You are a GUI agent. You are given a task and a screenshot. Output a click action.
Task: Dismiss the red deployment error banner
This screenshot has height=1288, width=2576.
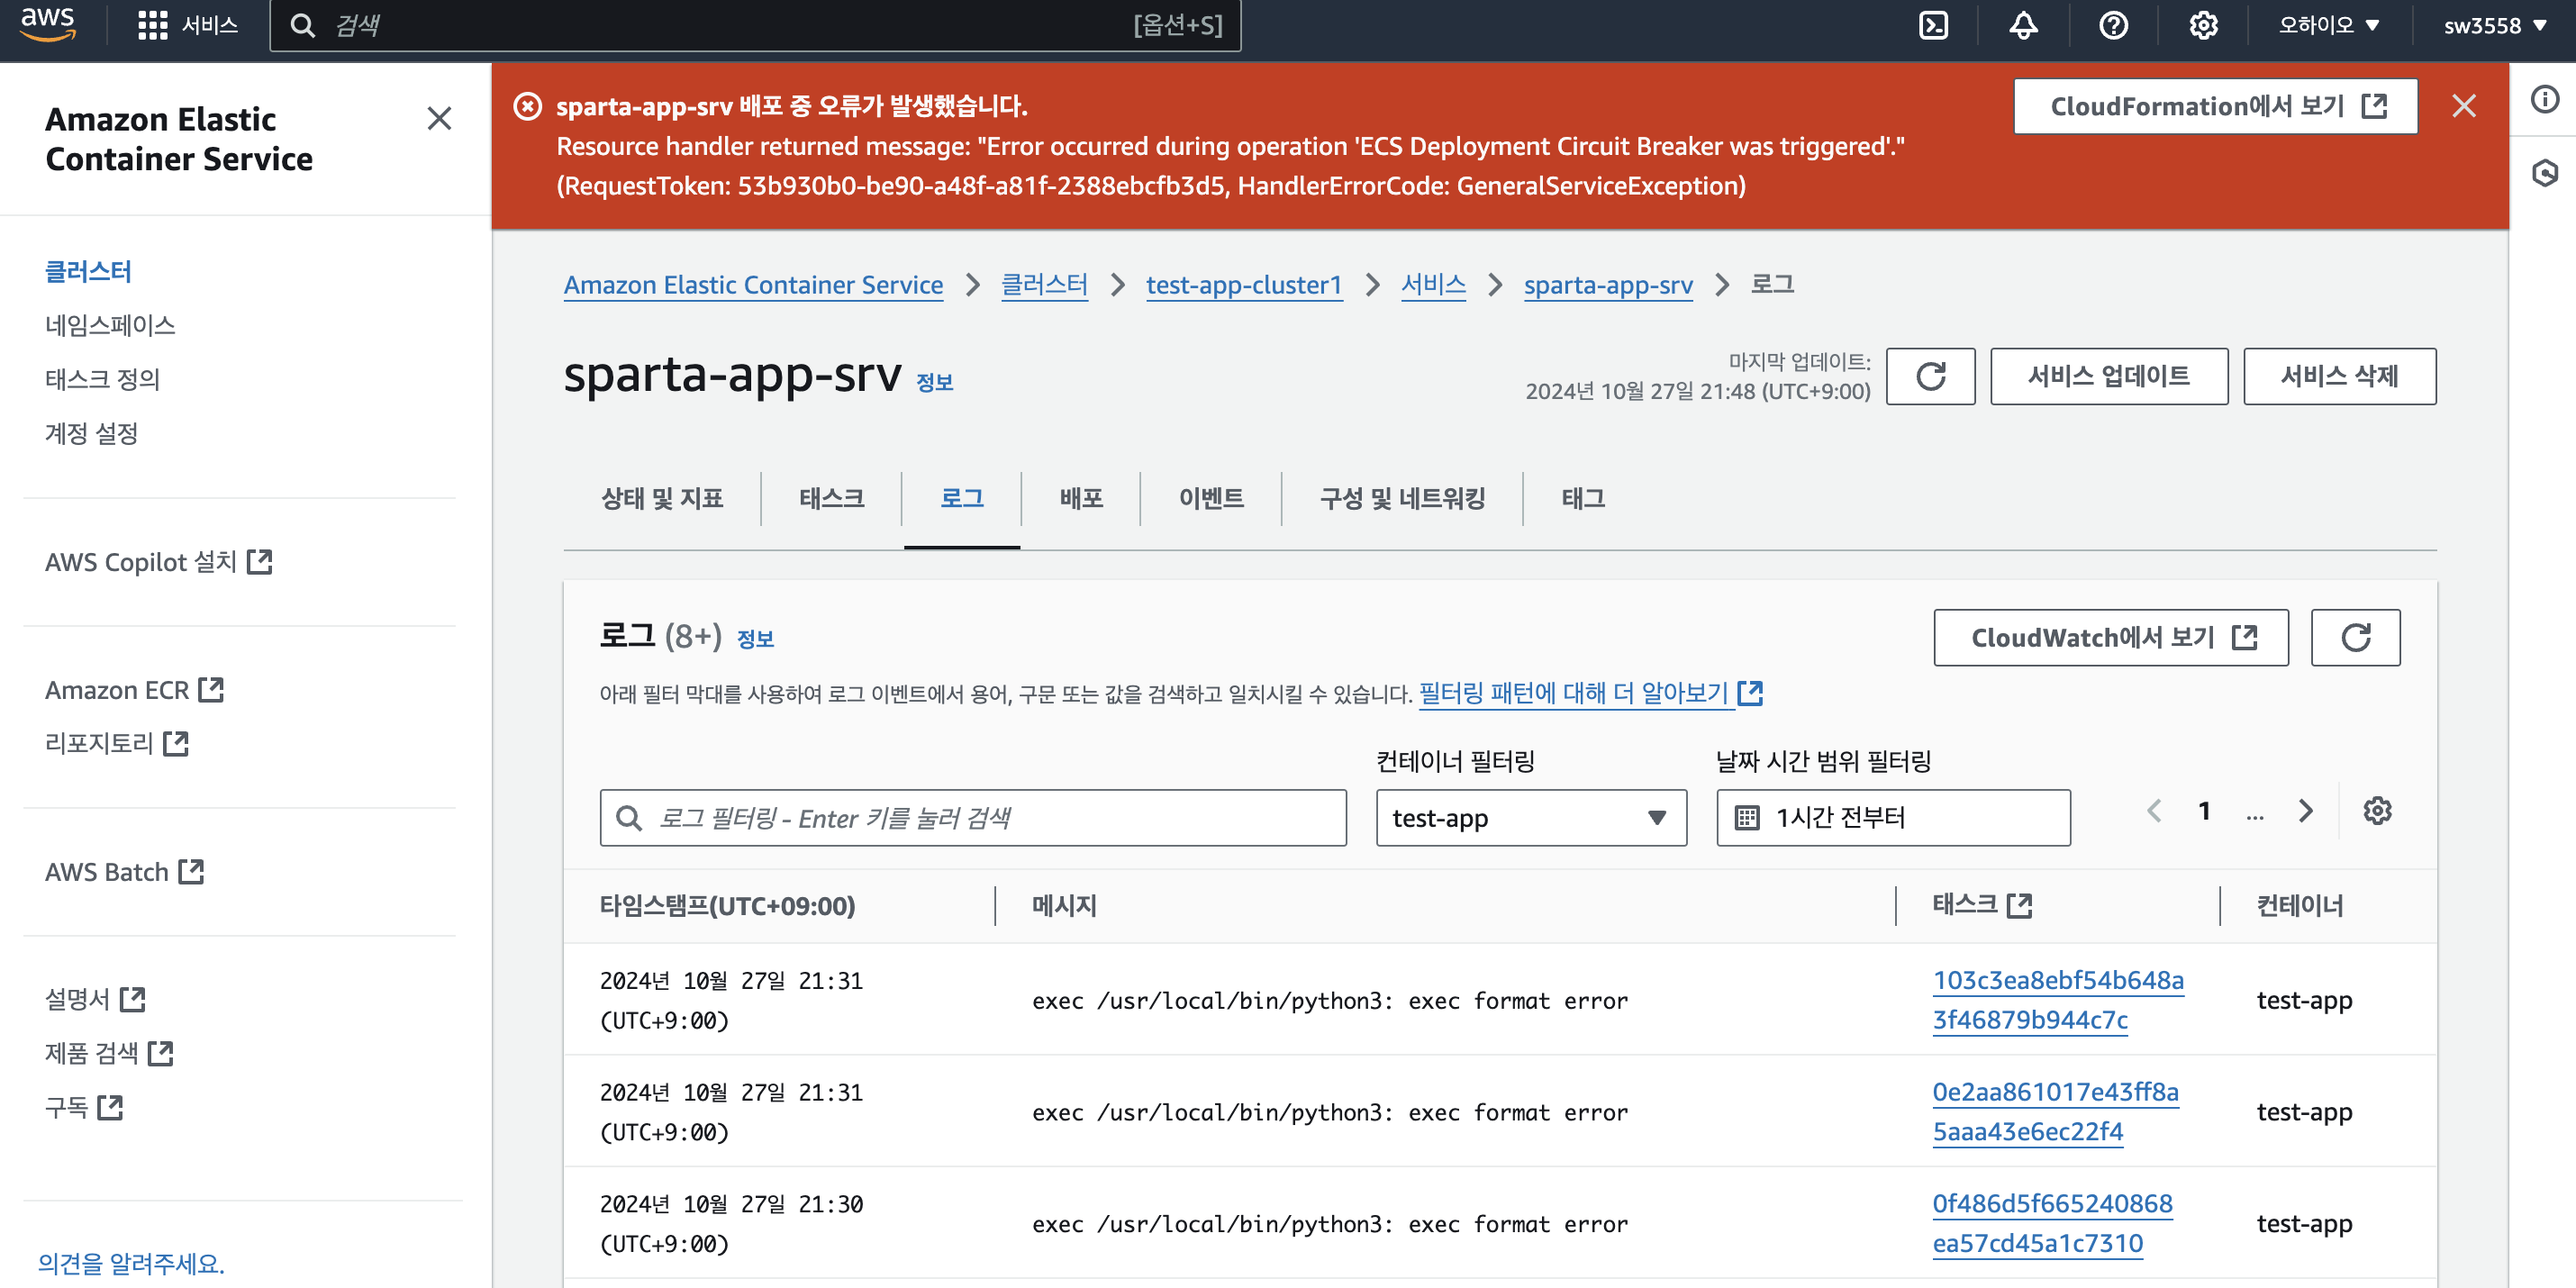(x=2463, y=106)
